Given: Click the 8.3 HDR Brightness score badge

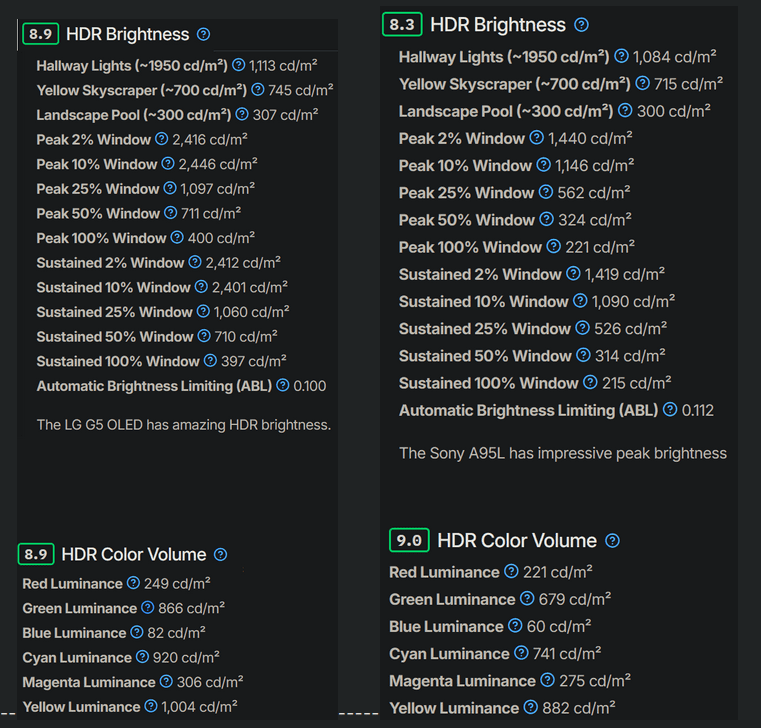Looking at the screenshot, I should coord(401,24).
